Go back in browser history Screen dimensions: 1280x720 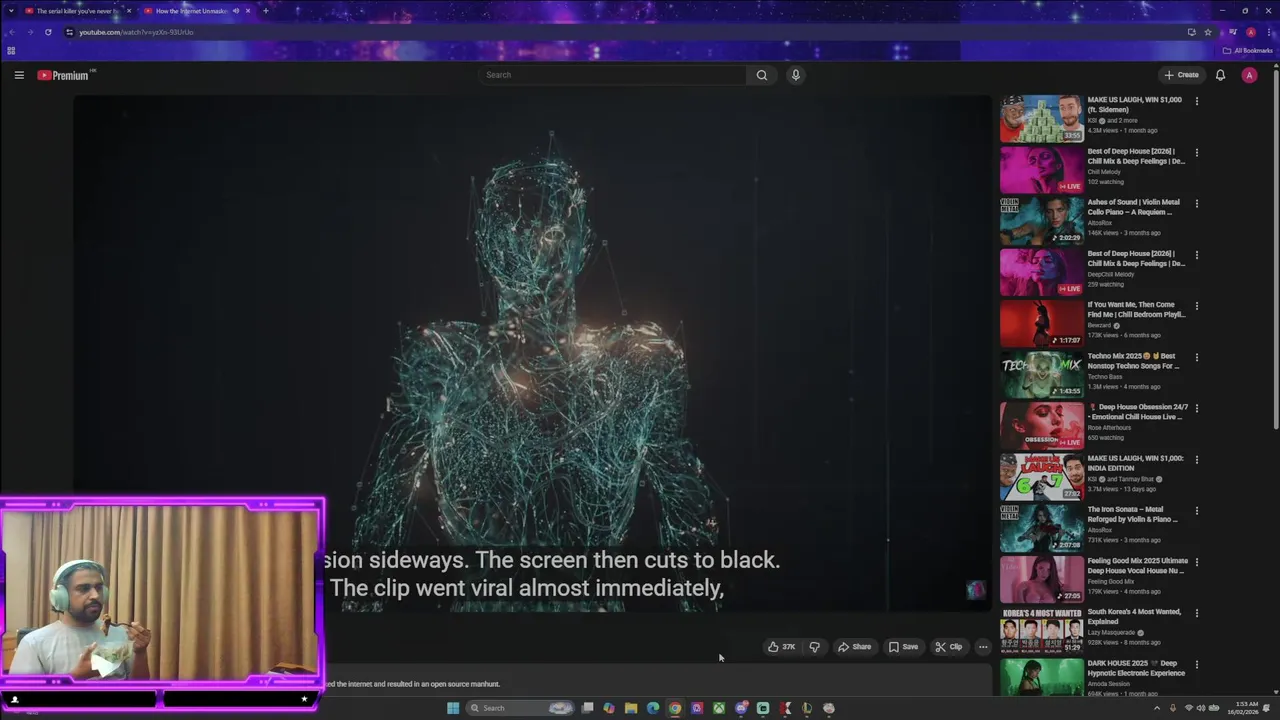click(12, 32)
